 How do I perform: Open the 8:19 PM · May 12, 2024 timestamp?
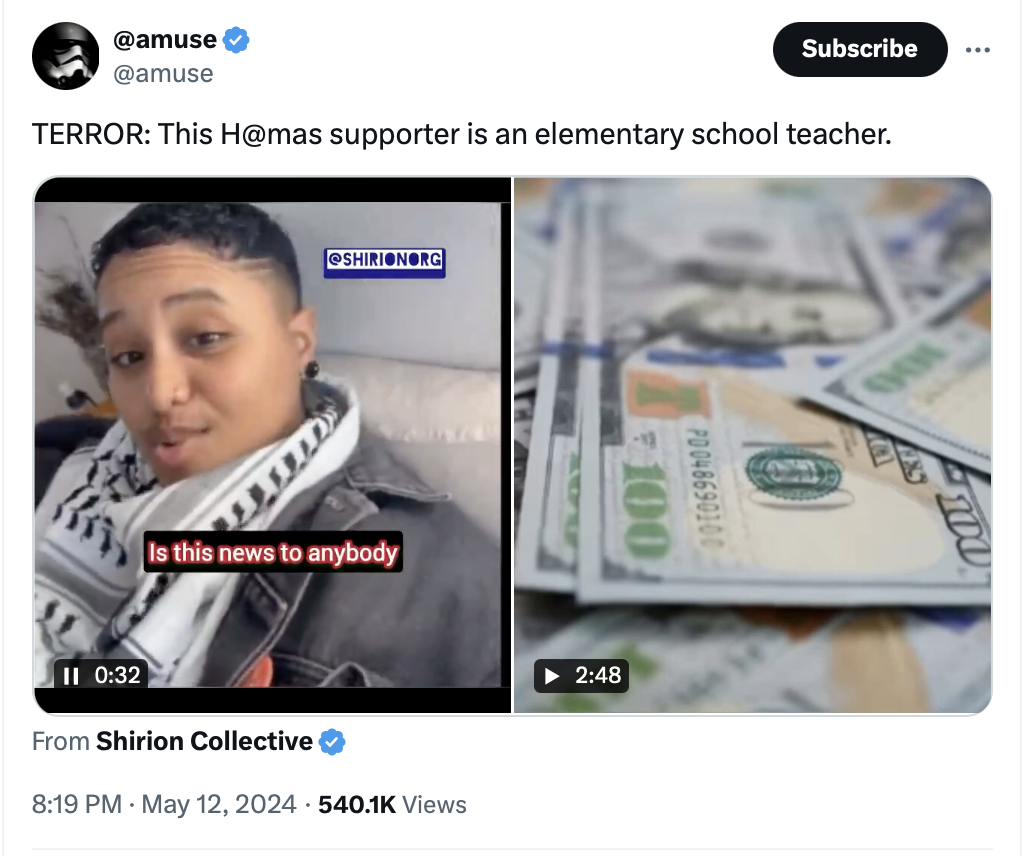click(x=164, y=804)
